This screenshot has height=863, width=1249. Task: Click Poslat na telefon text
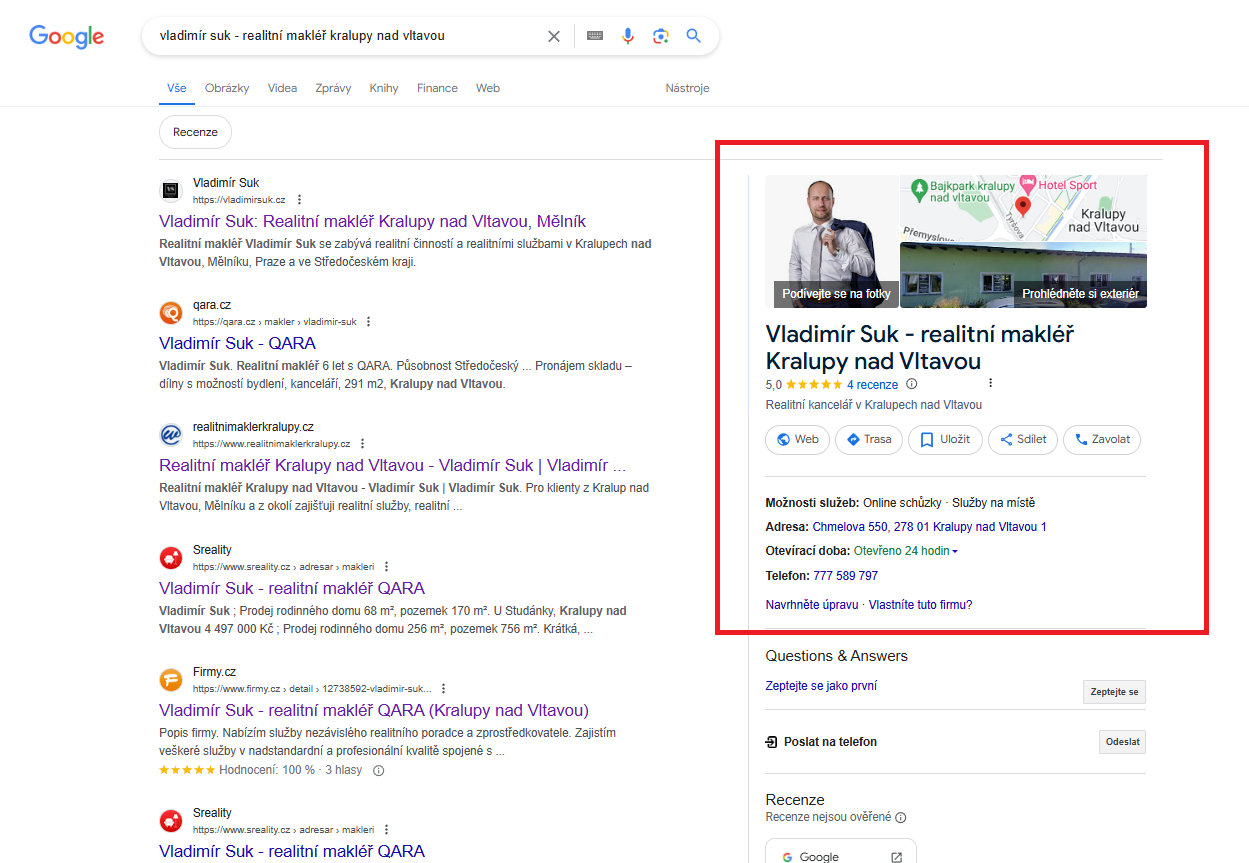click(x=830, y=742)
